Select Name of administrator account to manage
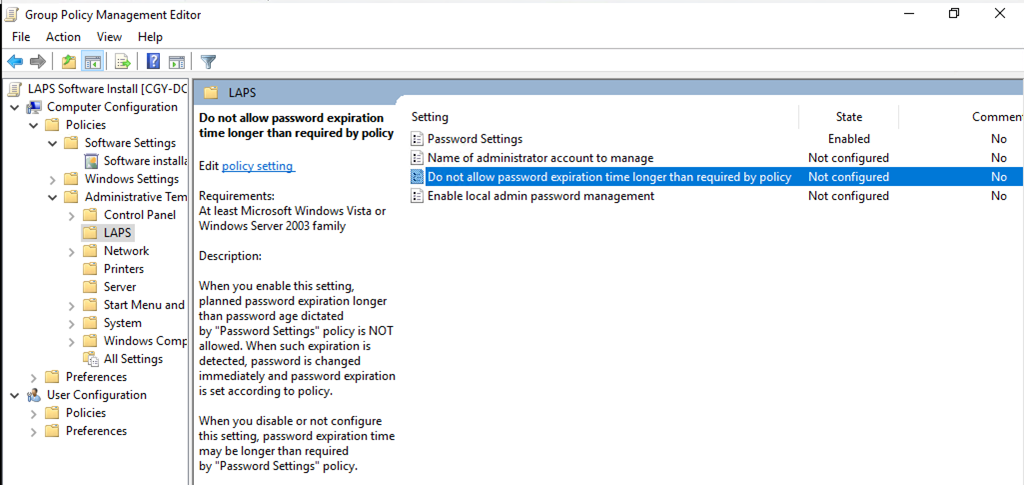Image resolution: width=1024 pixels, height=485 pixels. [x=540, y=158]
